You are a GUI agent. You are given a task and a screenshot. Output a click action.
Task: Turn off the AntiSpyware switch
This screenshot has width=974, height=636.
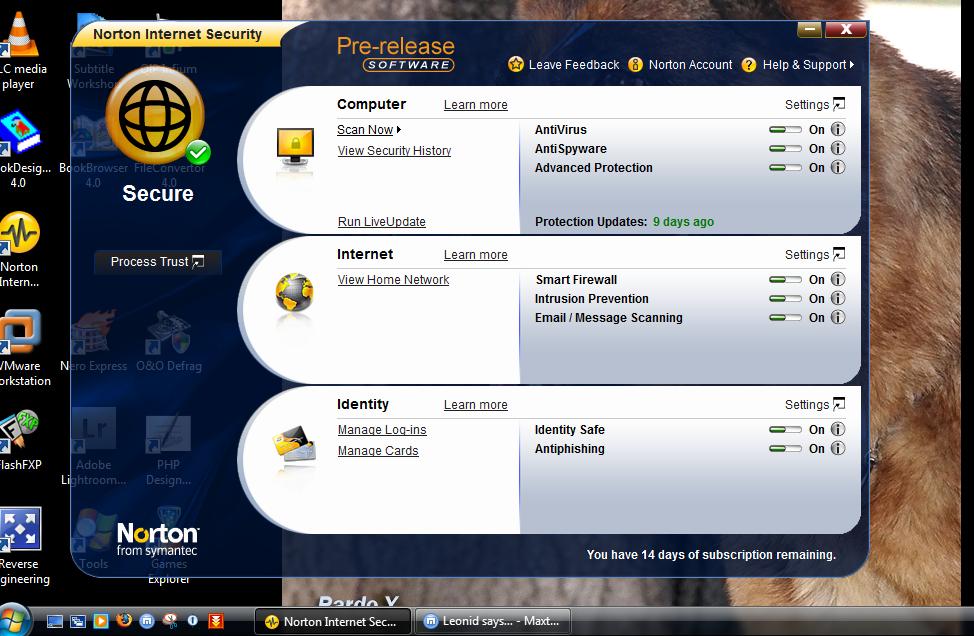[x=785, y=149]
